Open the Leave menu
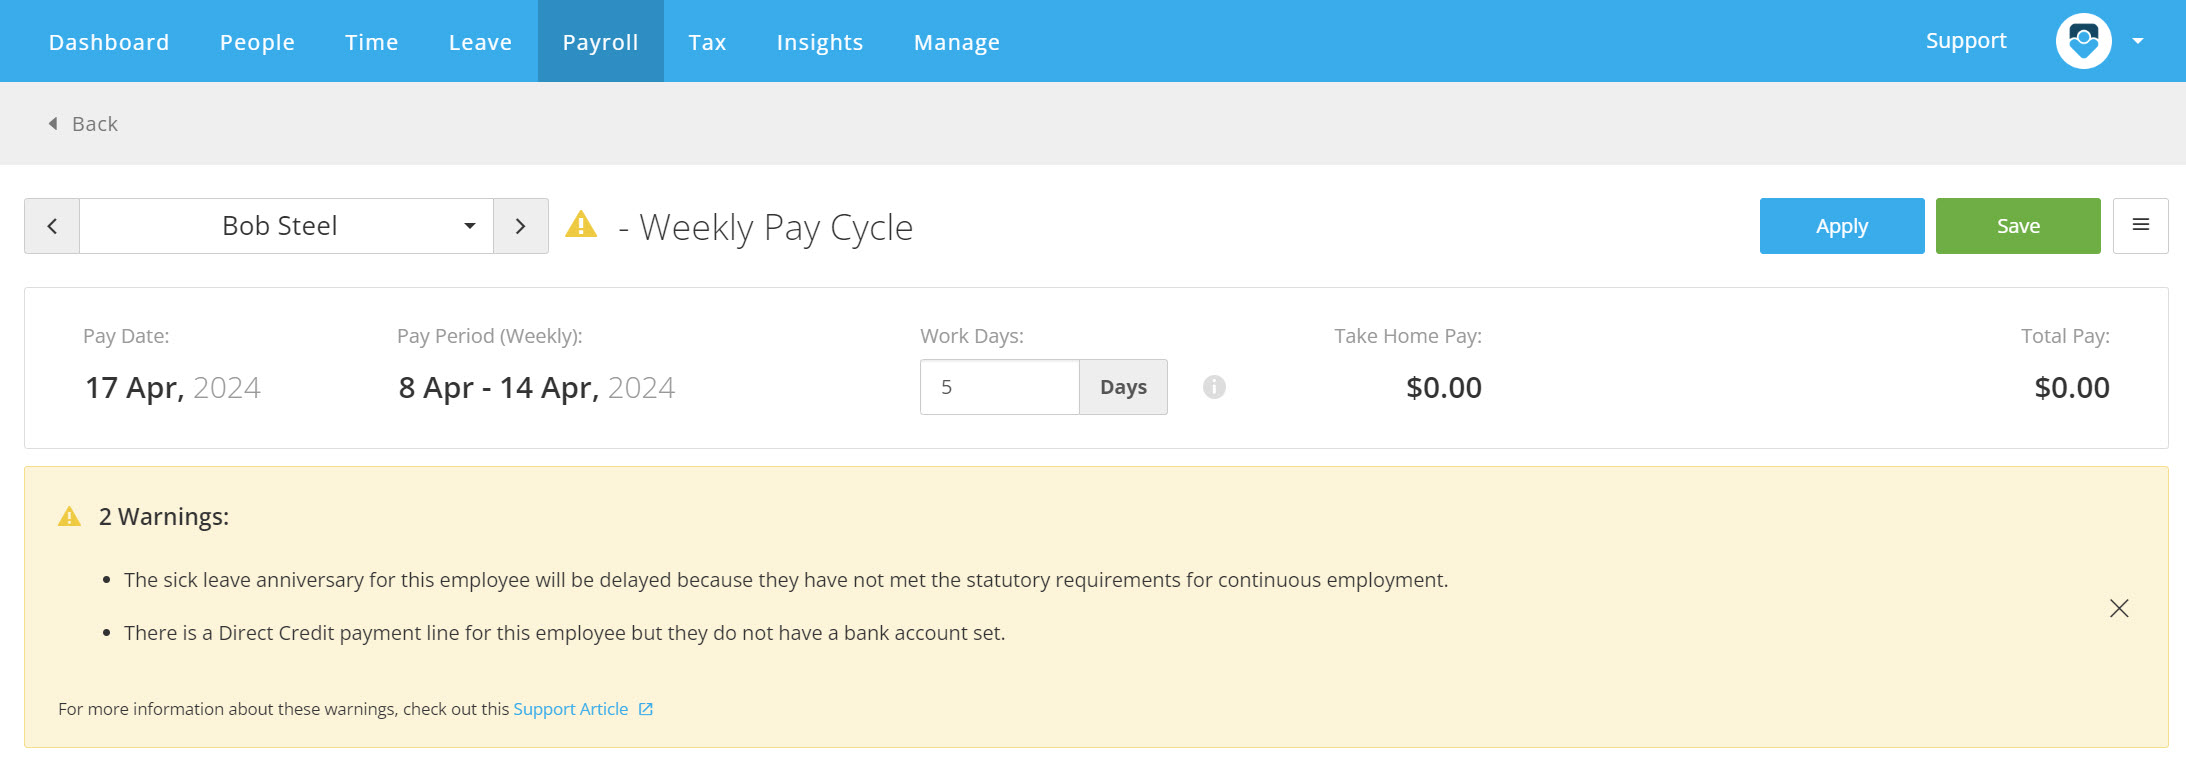Image resolution: width=2186 pixels, height=778 pixels. [x=480, y=42]
